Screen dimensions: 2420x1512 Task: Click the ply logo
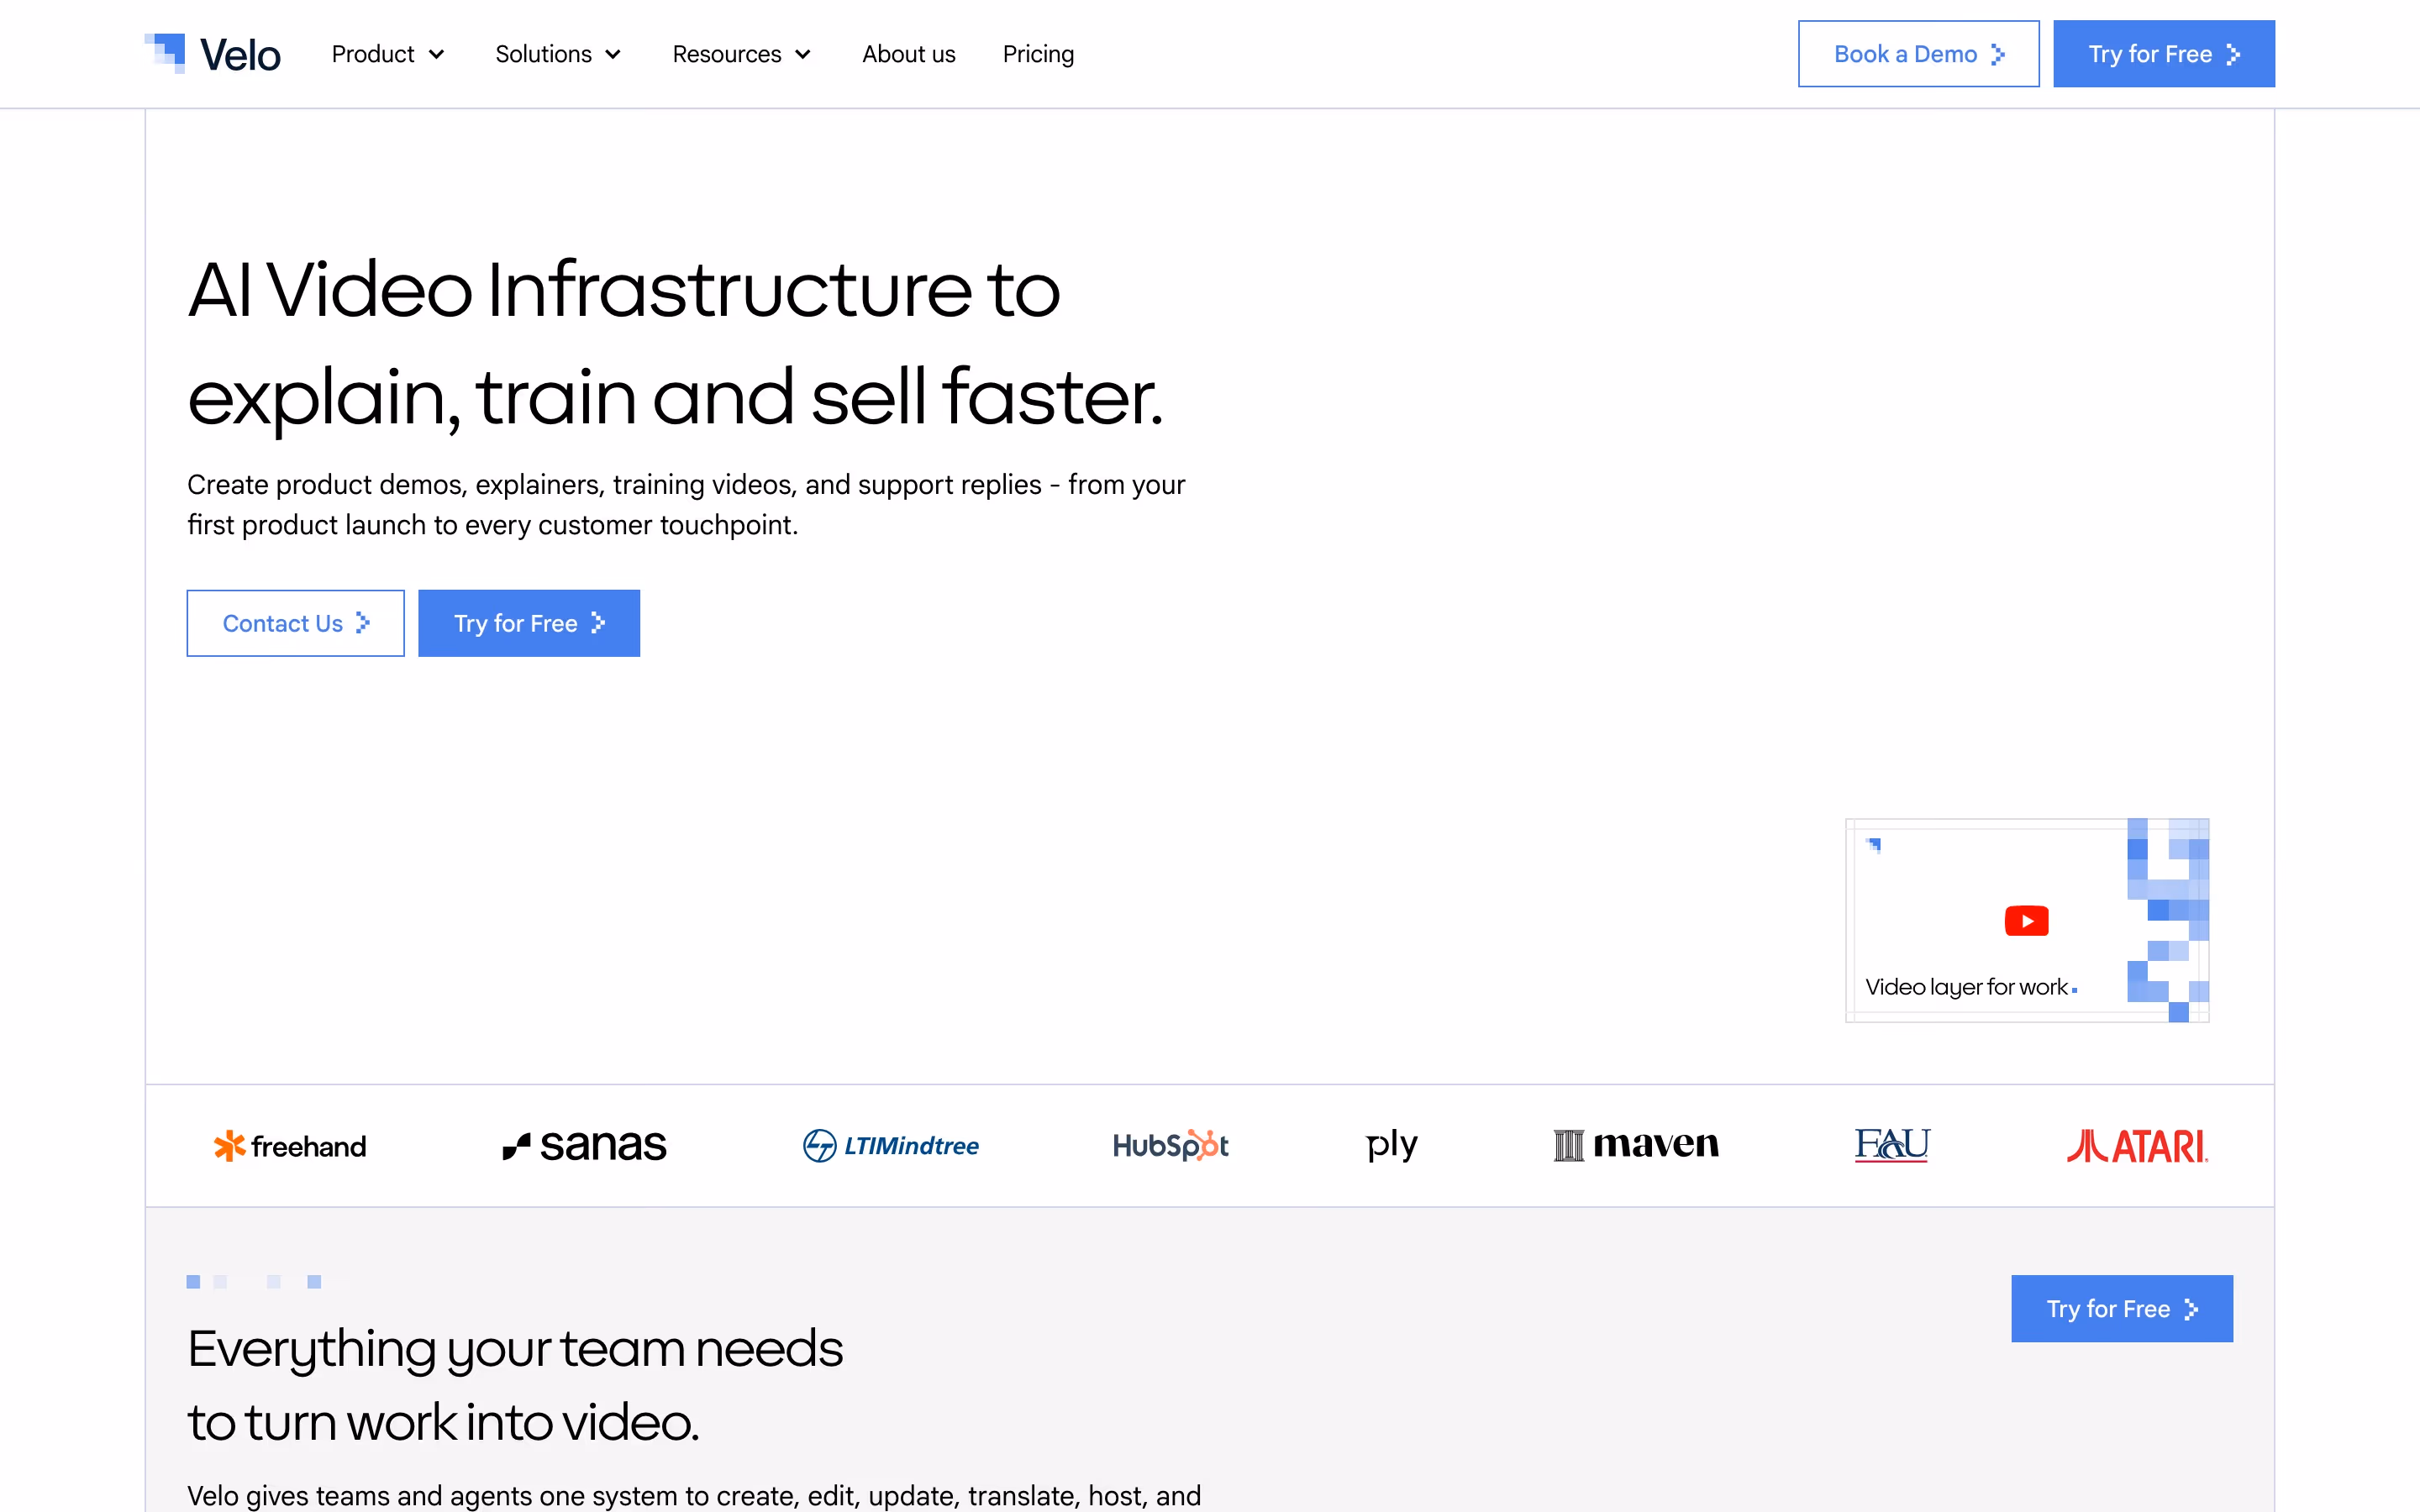point(1392,1146)
